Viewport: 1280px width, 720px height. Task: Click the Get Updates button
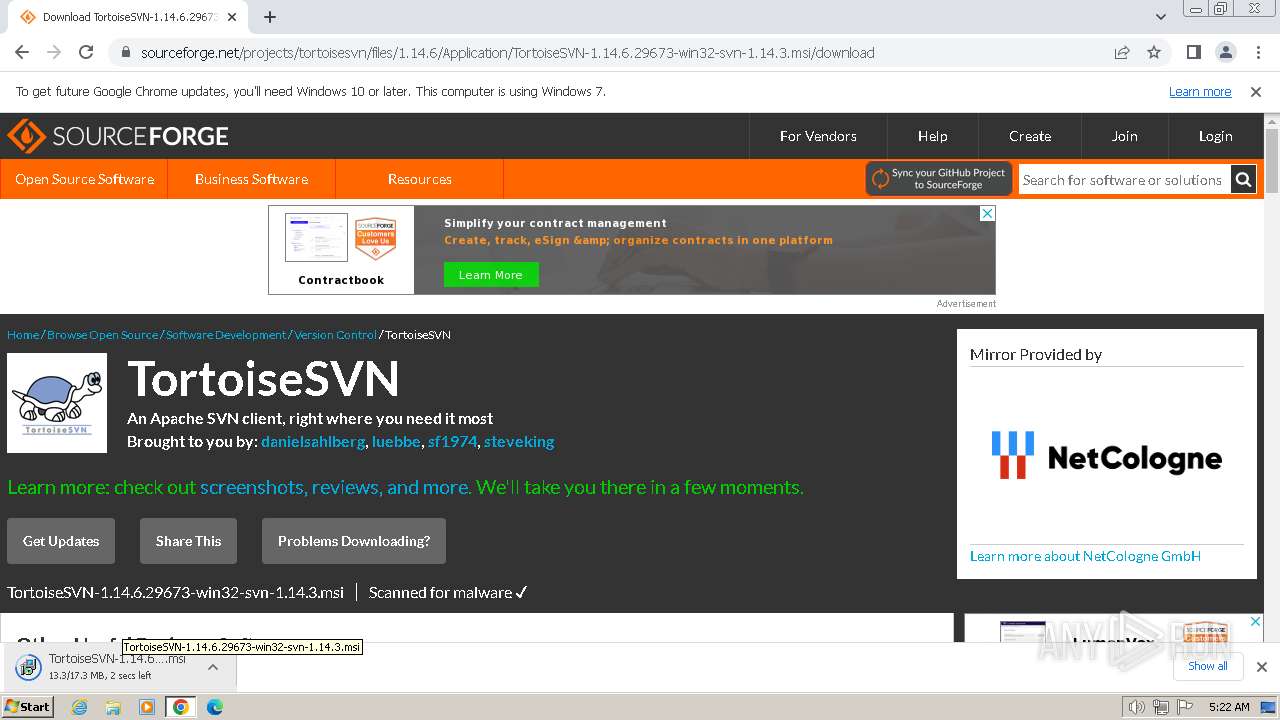[x=61, y=541]
